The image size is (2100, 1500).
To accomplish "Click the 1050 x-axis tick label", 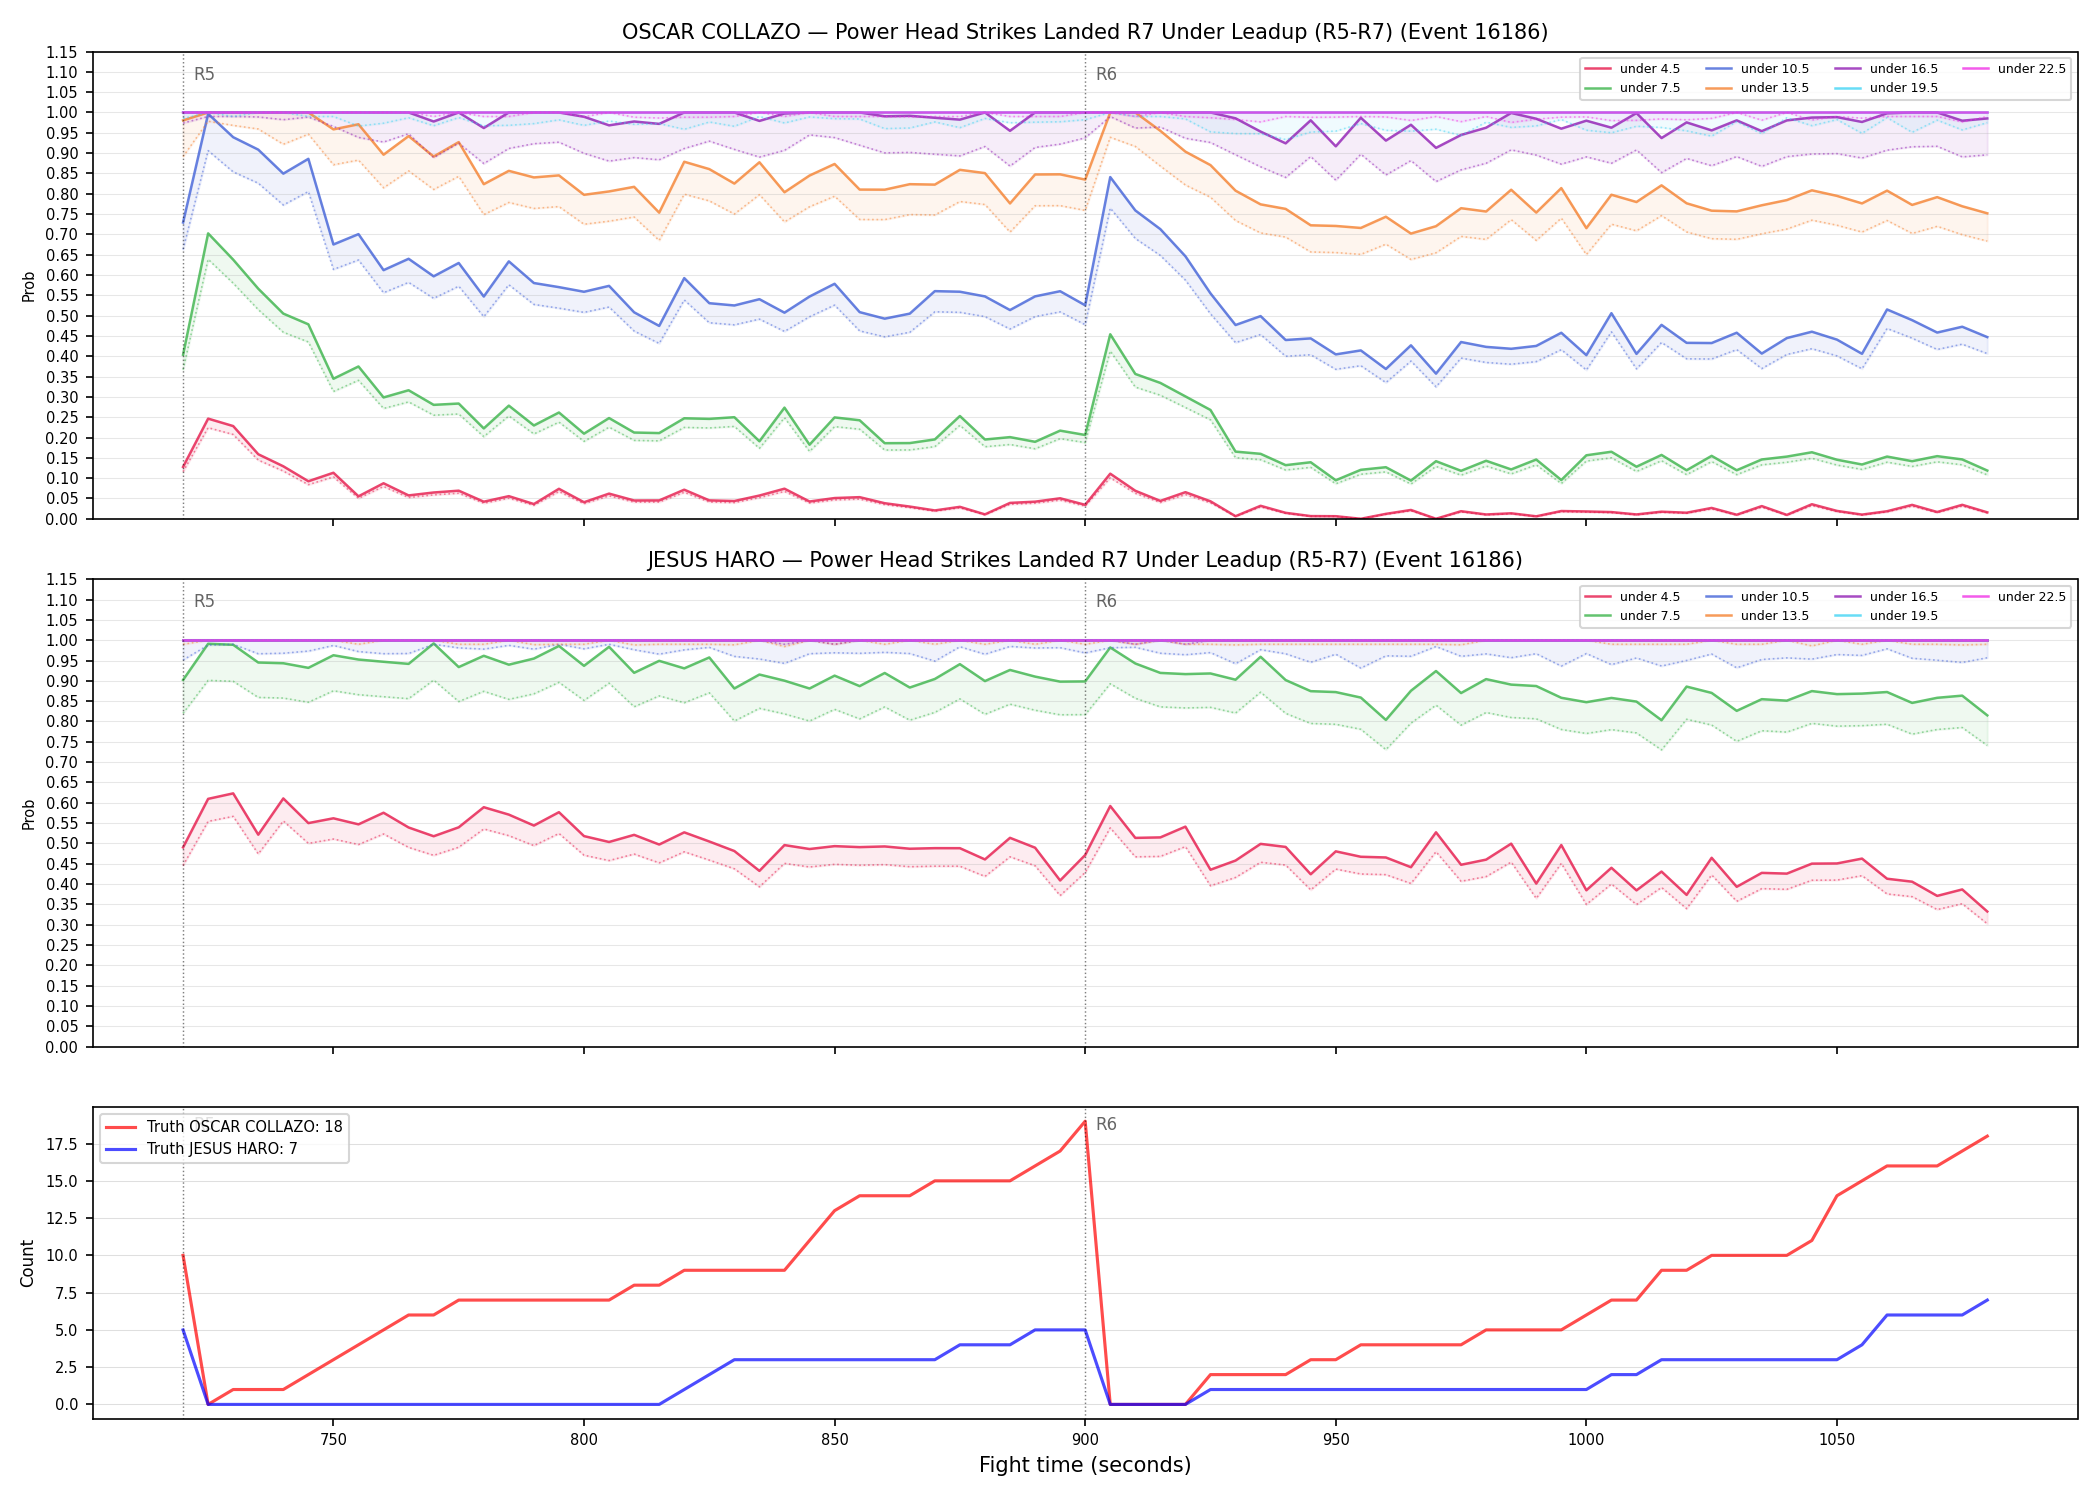I will [1837, 1440].
